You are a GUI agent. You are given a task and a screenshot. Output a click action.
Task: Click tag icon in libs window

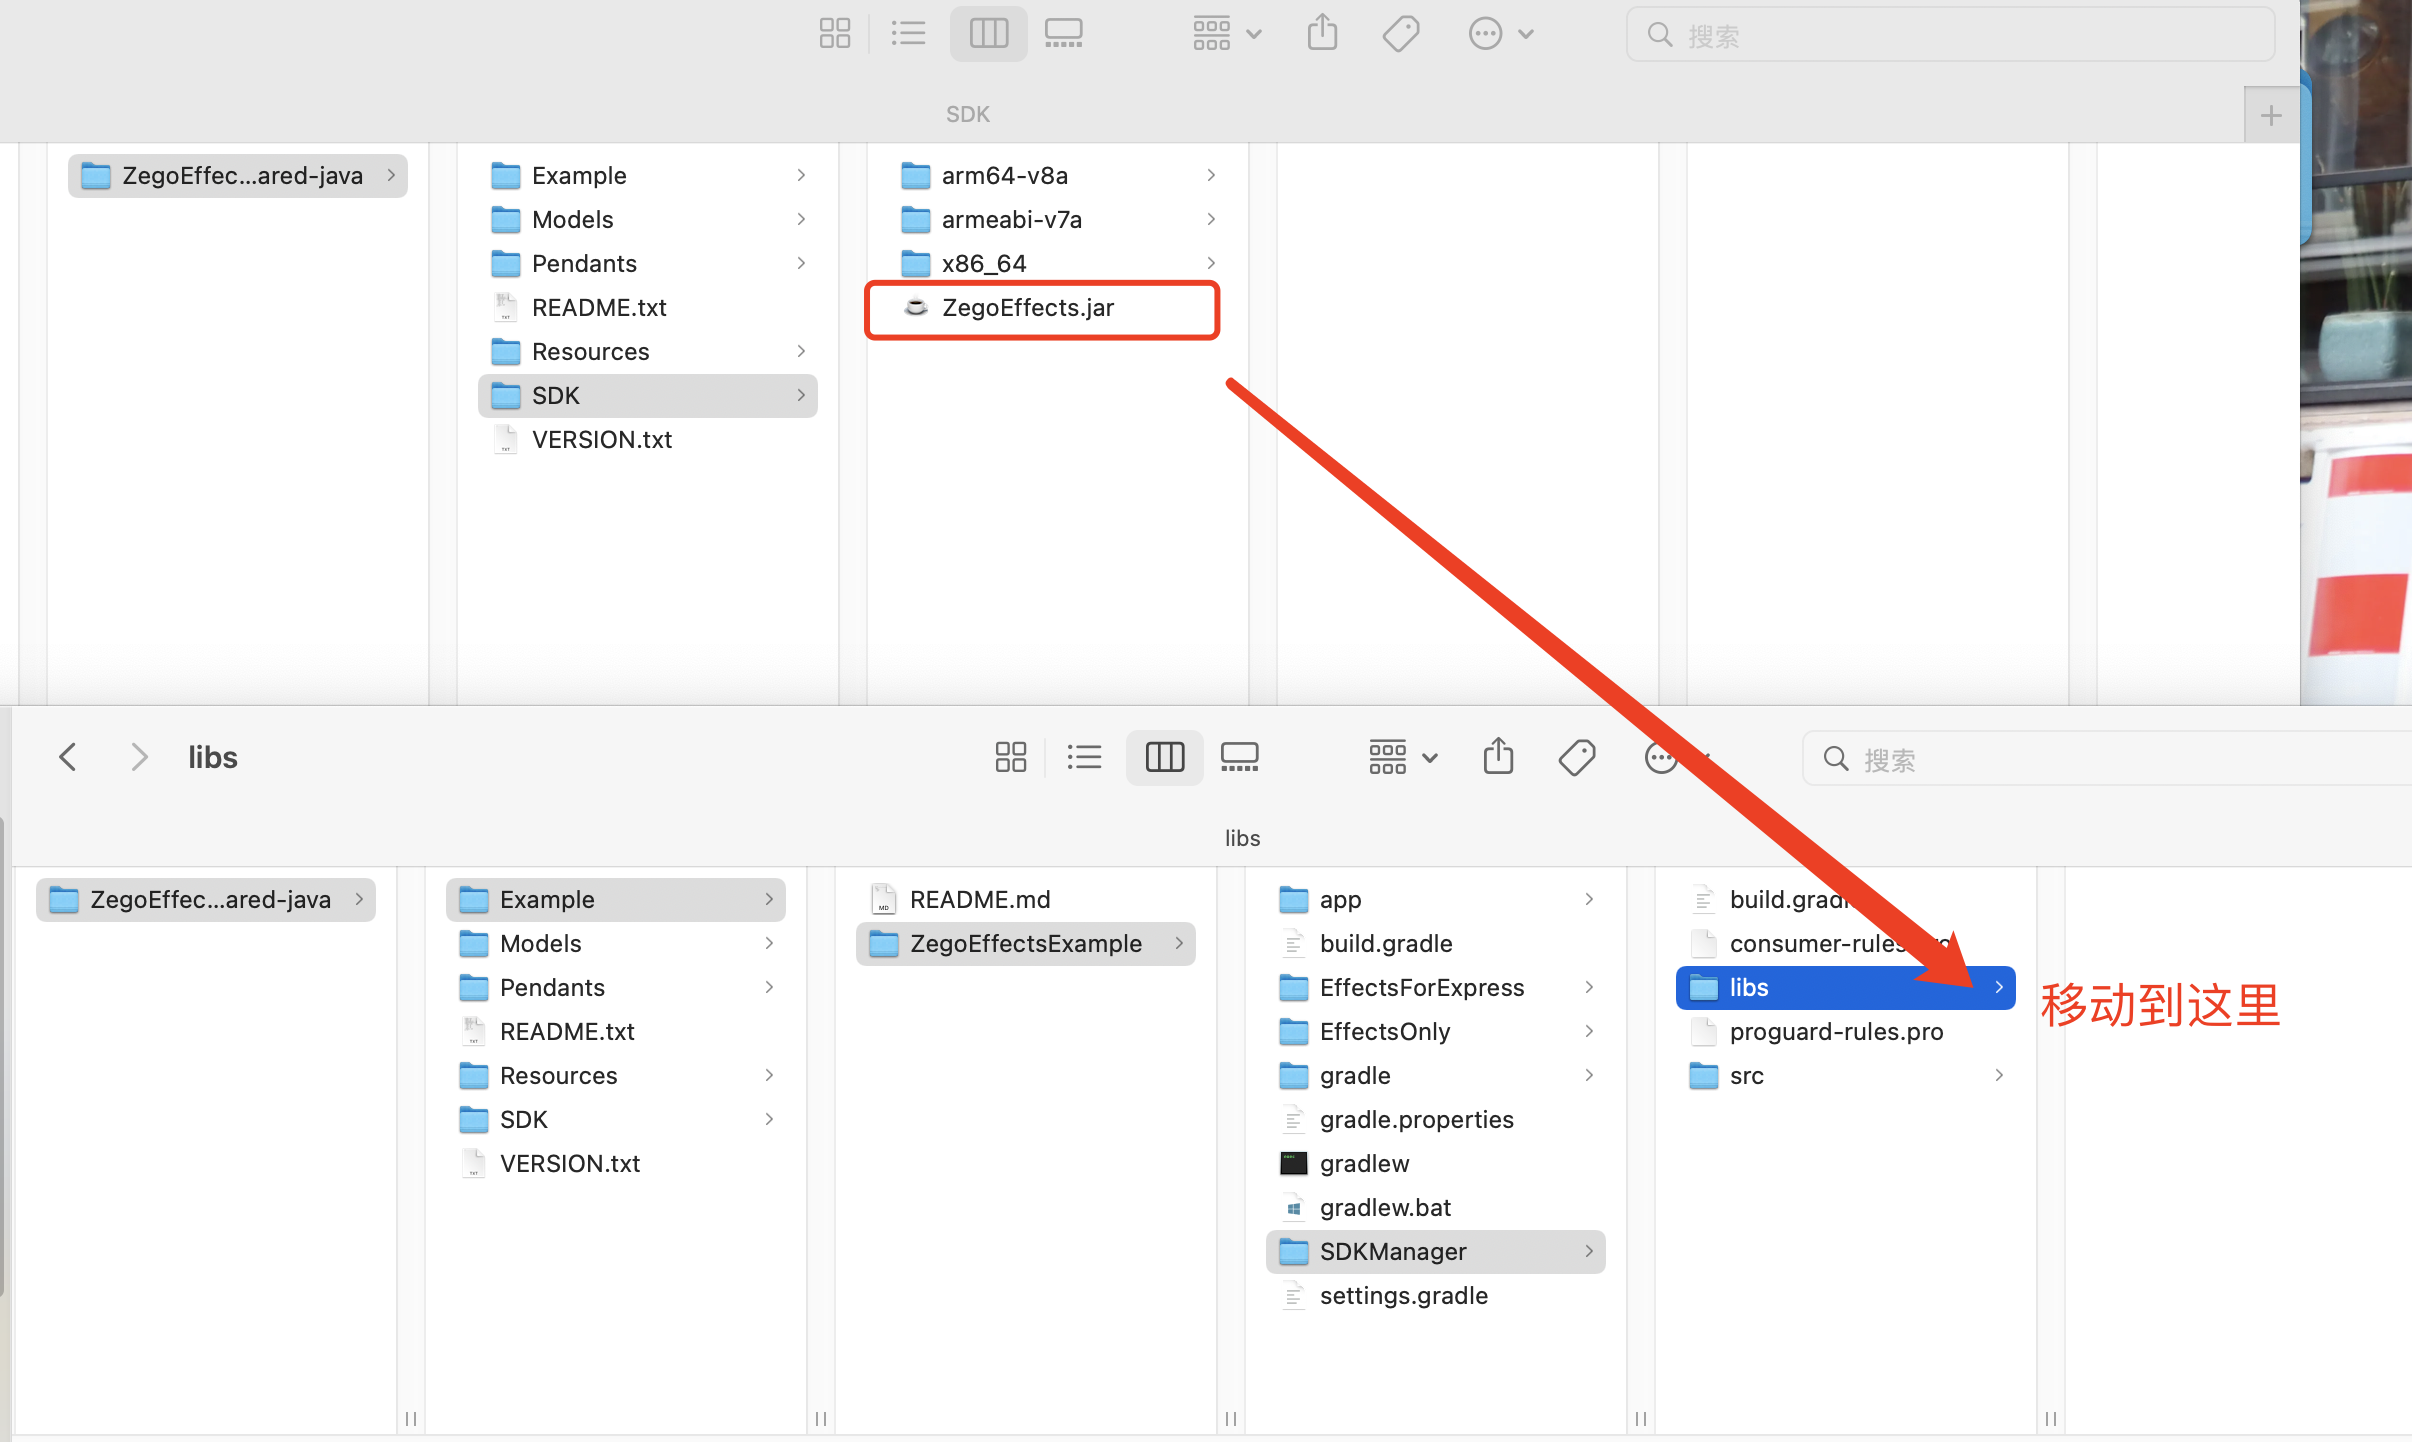(1576, 758)
